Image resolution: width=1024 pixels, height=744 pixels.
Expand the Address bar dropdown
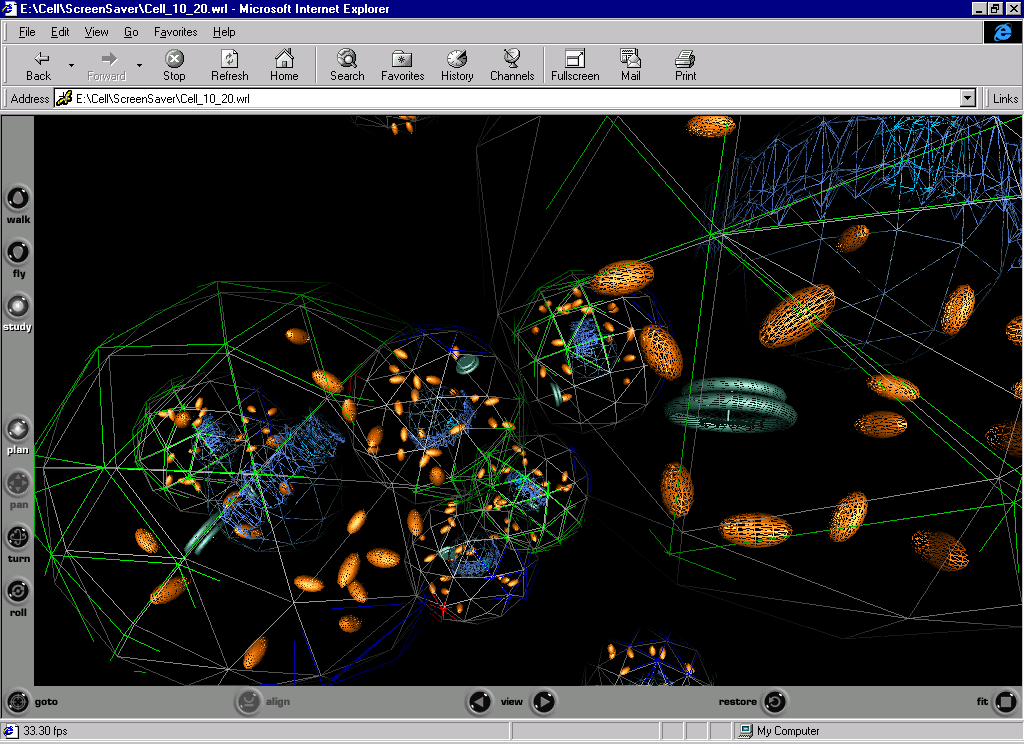pos(967,99)
